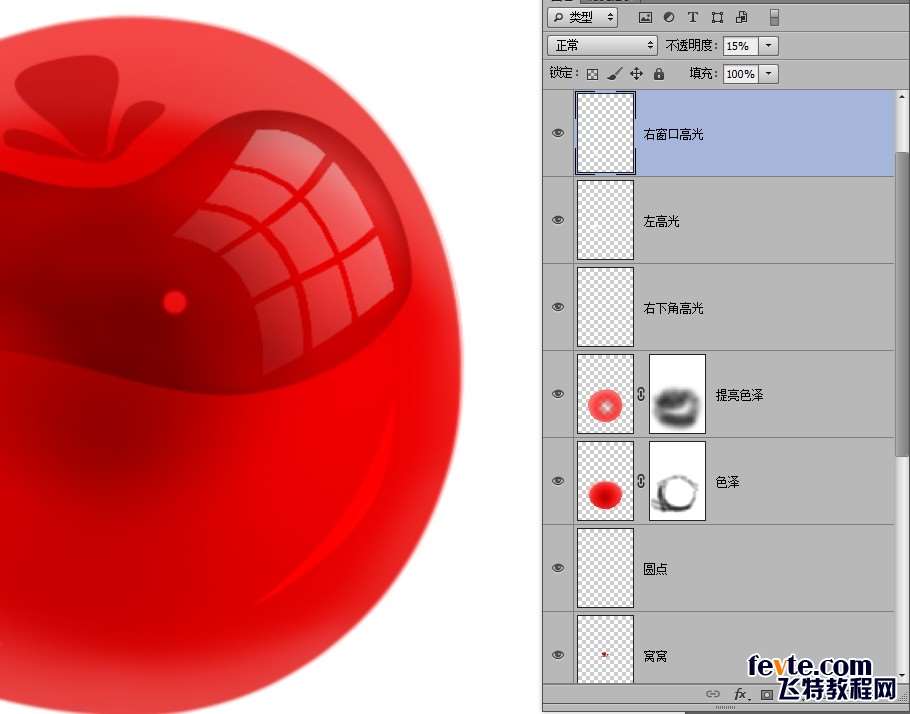Hide the 右窗口高光 layer
Screen dimensions: 910x714
[x=558, y=133]
